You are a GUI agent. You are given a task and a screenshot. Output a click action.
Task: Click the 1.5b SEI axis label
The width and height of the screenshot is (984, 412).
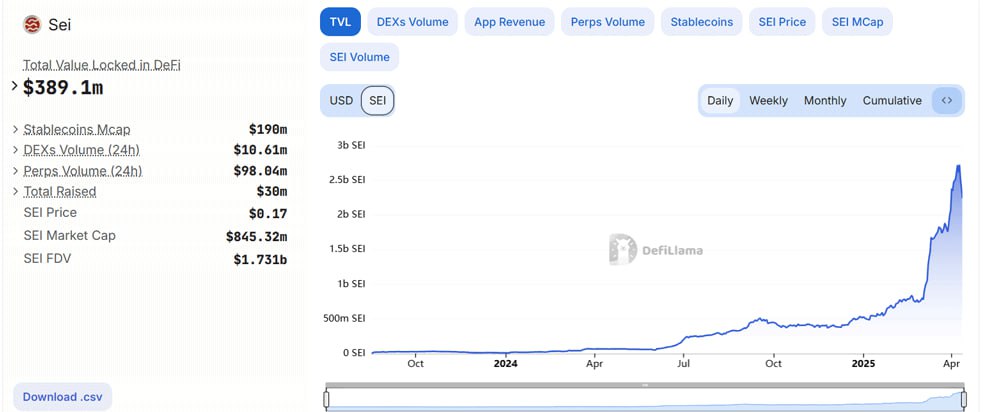point(347,248)
